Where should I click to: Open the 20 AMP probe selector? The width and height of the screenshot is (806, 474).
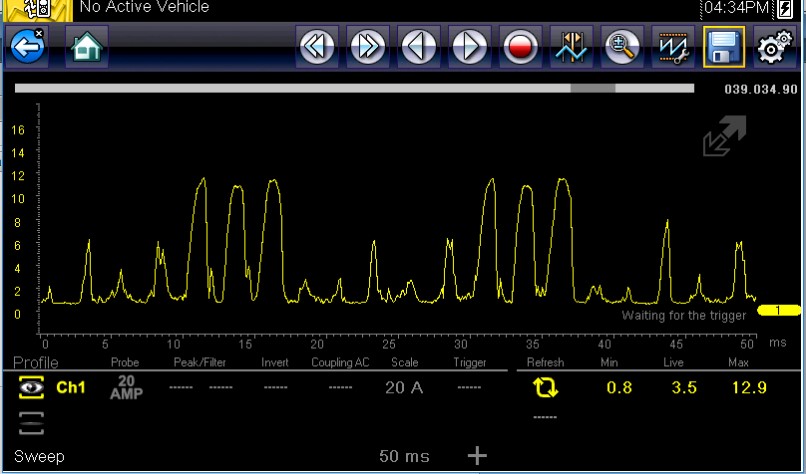pos(124,388)
